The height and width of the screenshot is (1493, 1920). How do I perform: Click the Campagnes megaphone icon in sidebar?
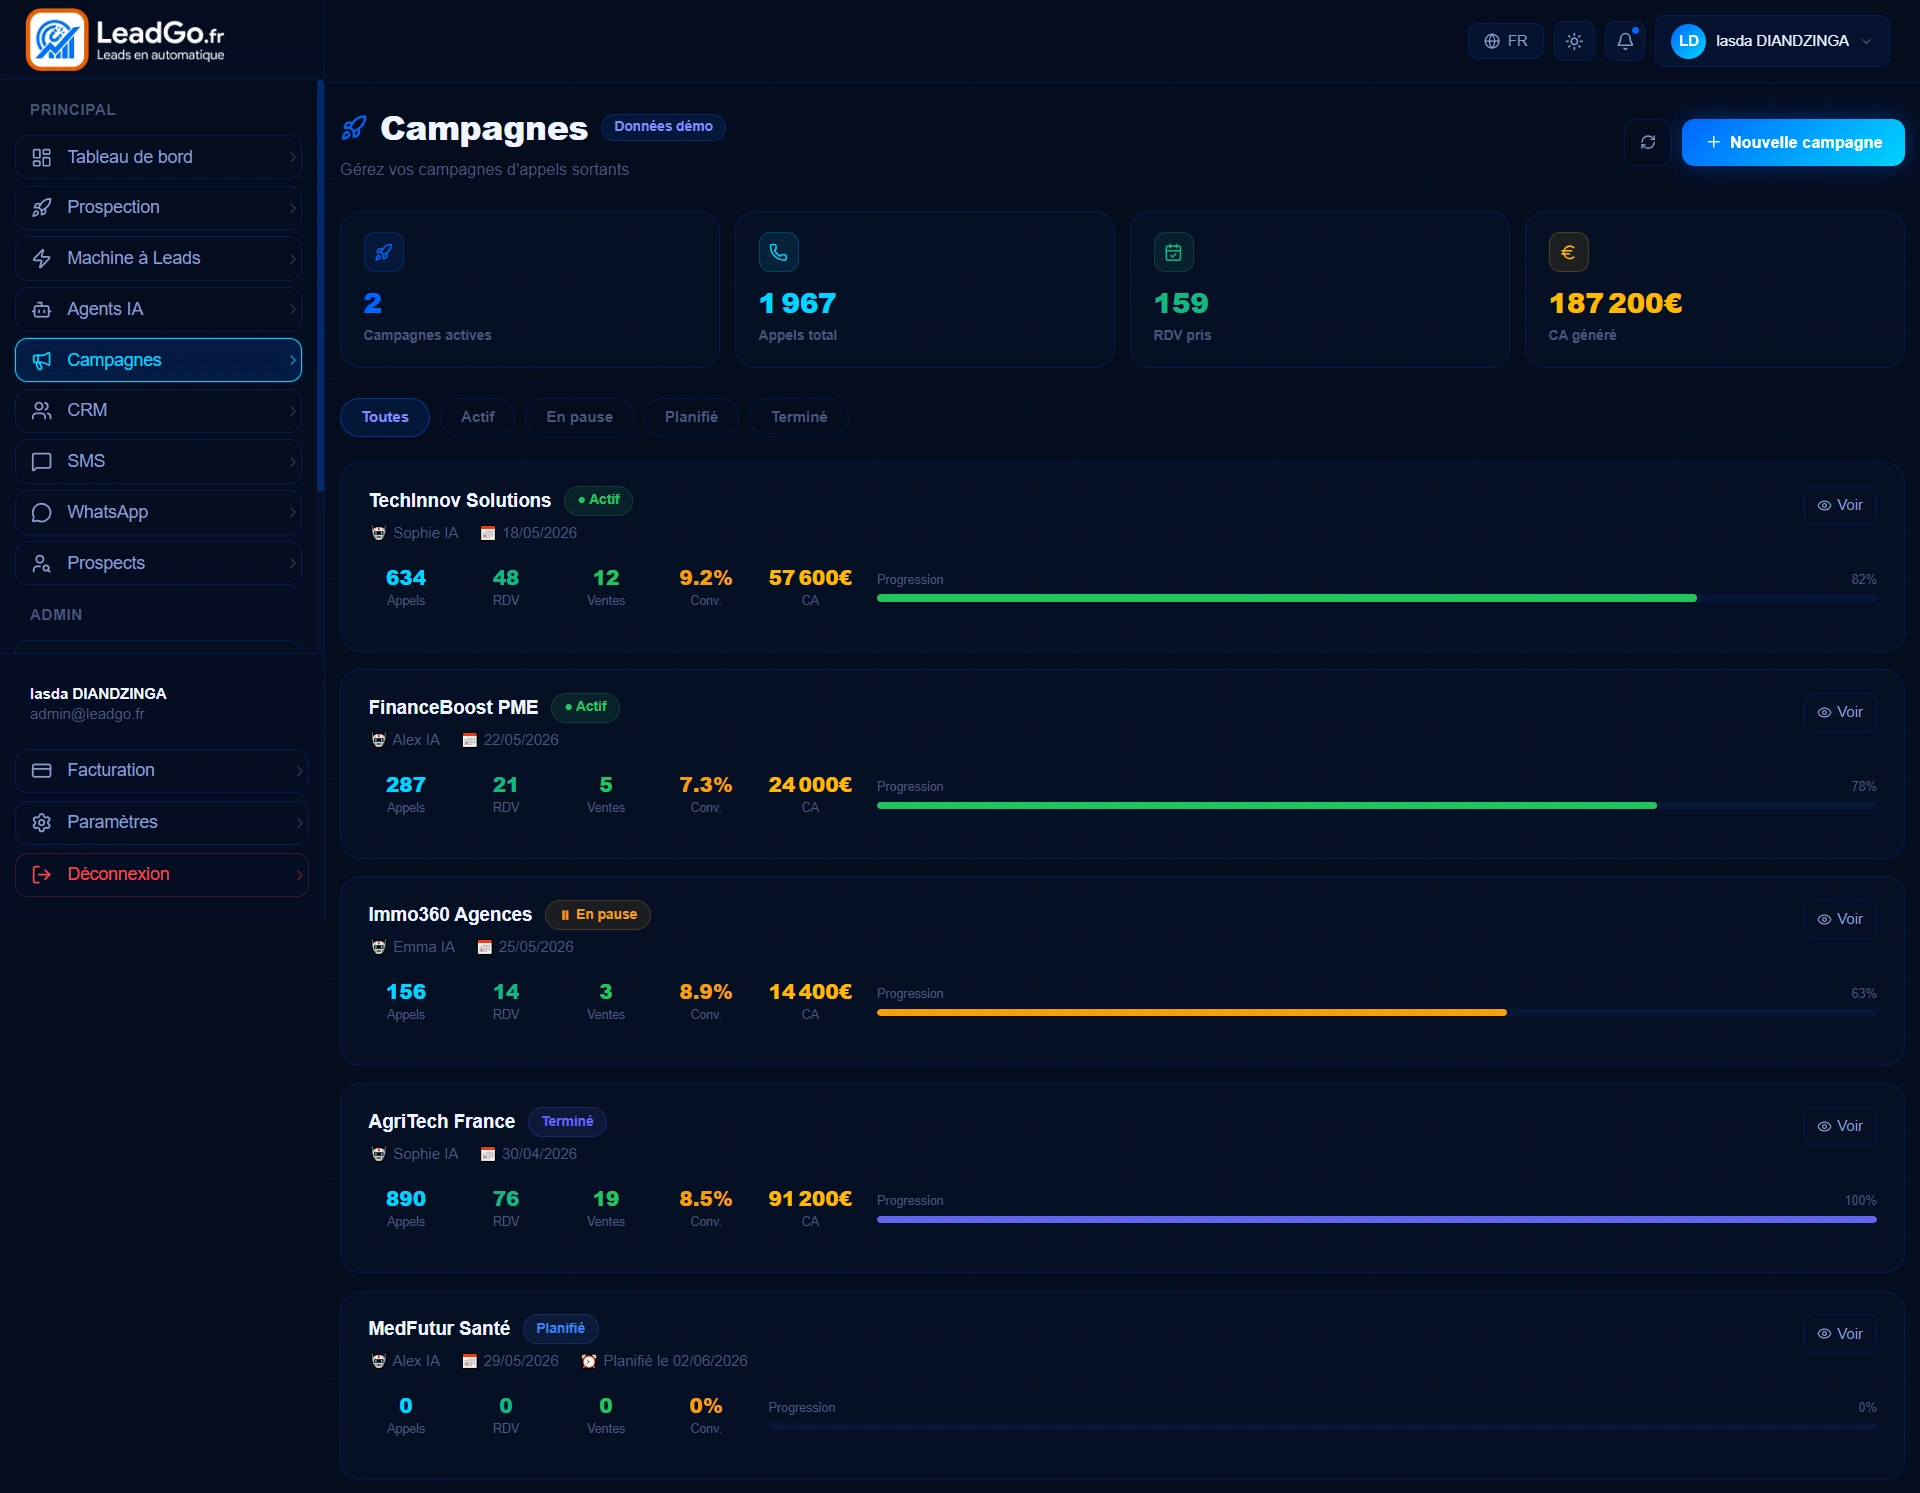pos(42,360)
